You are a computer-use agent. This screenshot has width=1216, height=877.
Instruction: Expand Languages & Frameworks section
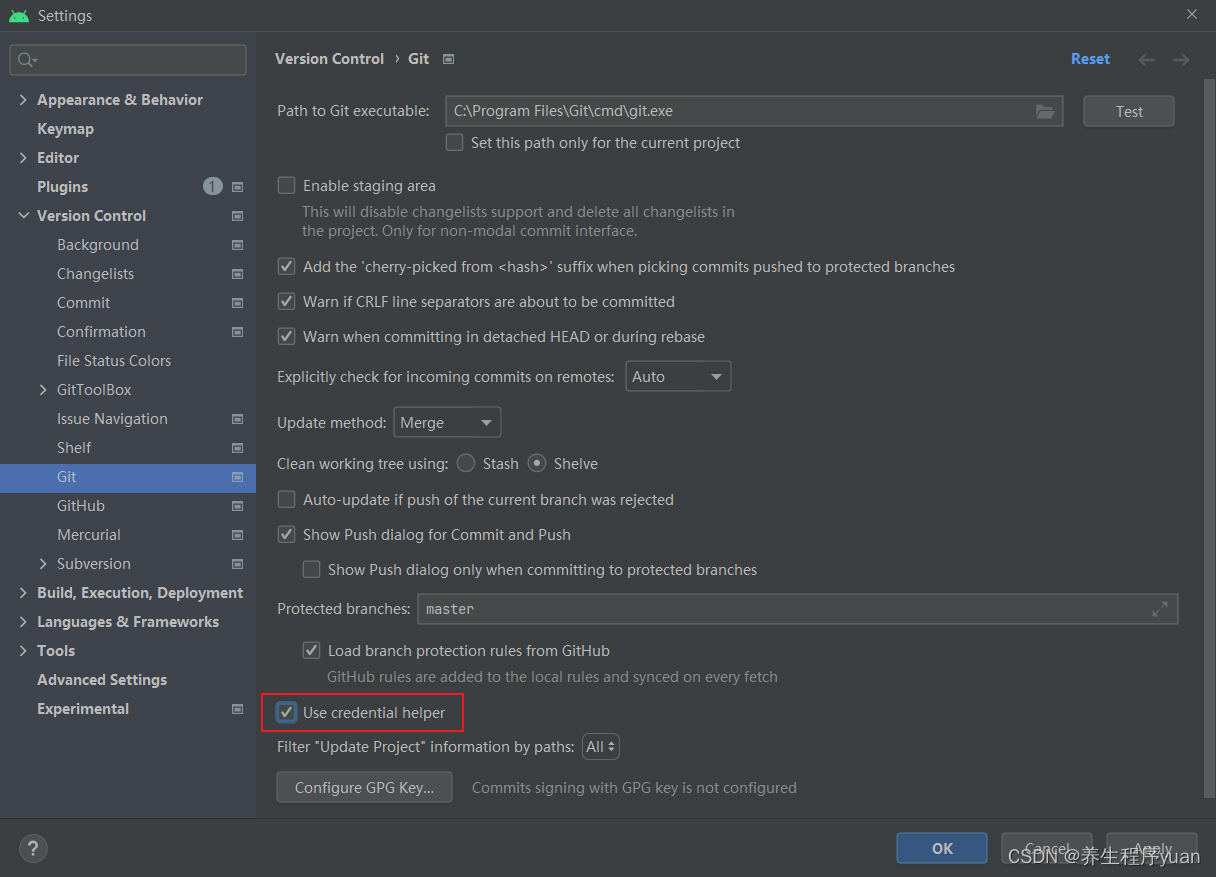pyautogui.click(x=24, y=622)
